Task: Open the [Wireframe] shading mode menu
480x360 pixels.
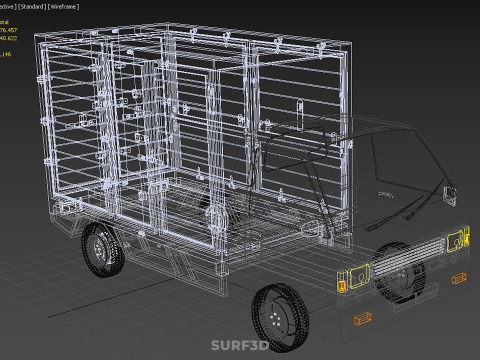Action: pos(63,7)
